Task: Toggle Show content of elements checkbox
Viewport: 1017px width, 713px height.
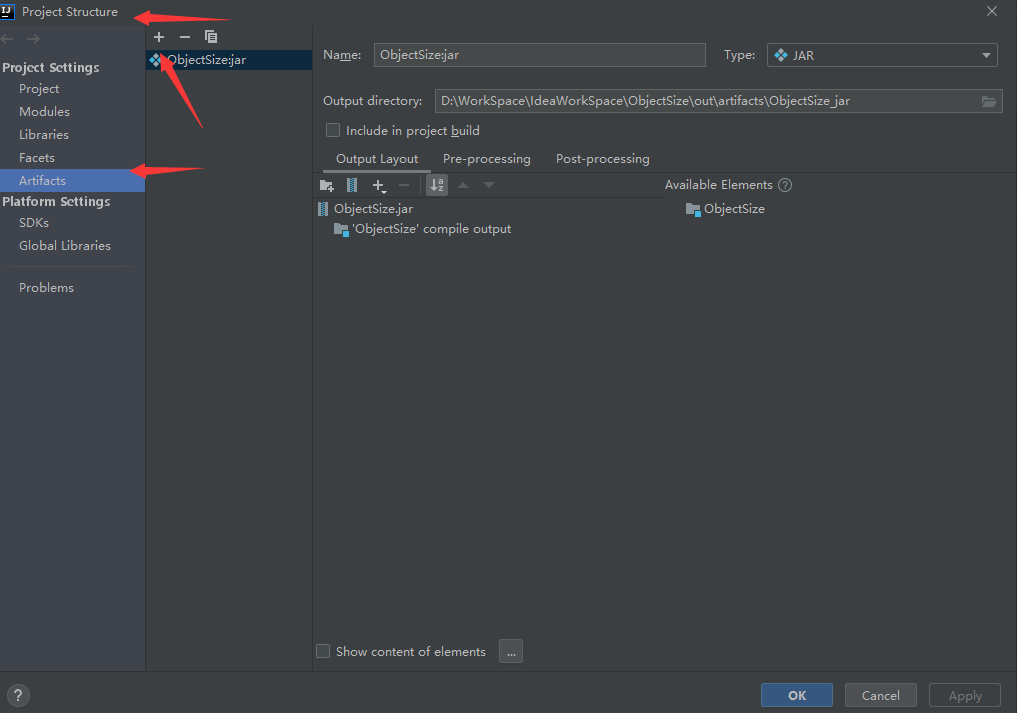Action: click(323, 651)
